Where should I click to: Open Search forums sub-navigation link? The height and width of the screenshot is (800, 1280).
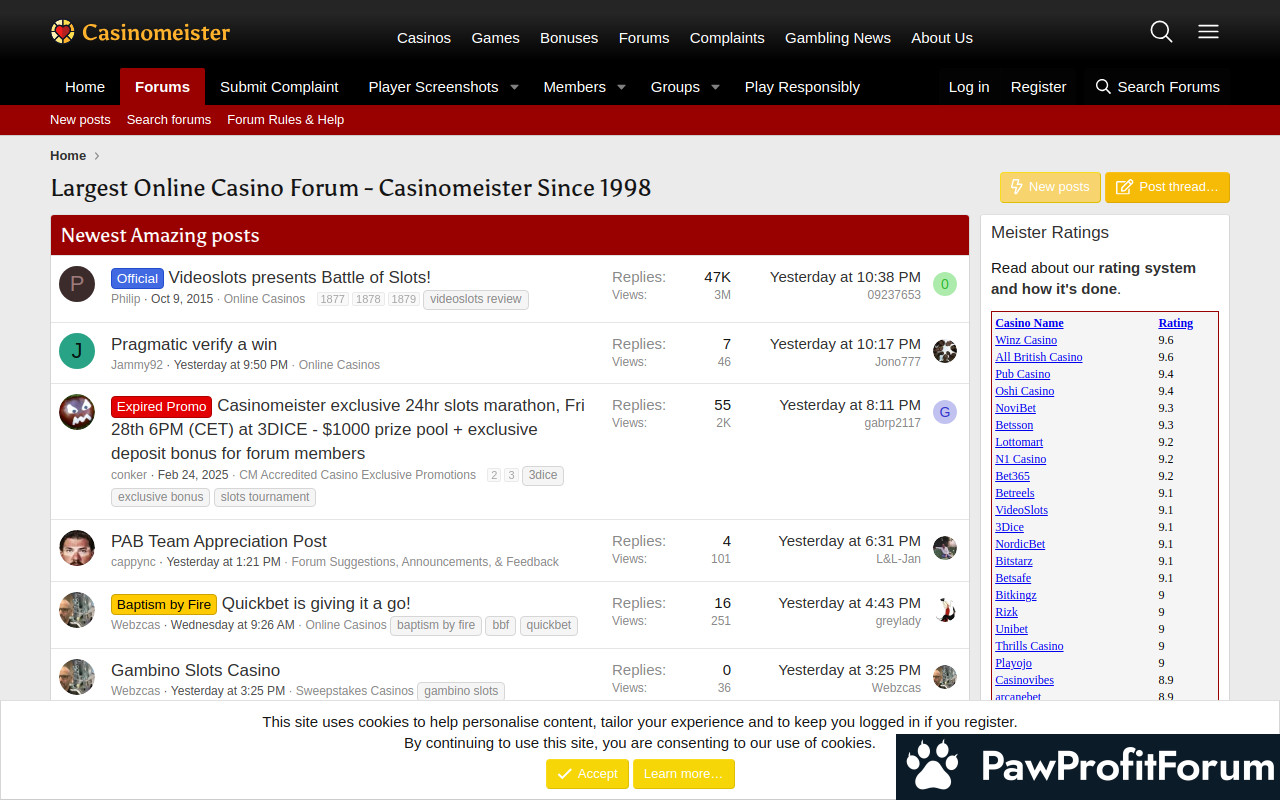click(x=169, y=120)
